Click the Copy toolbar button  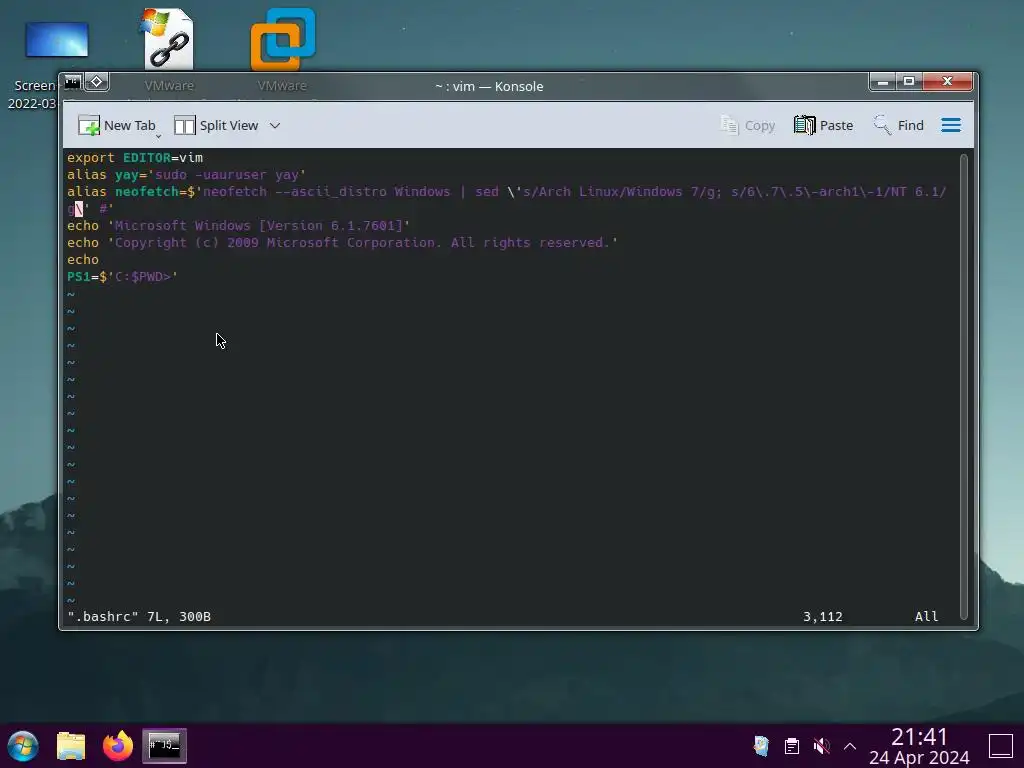coord(748,125)
